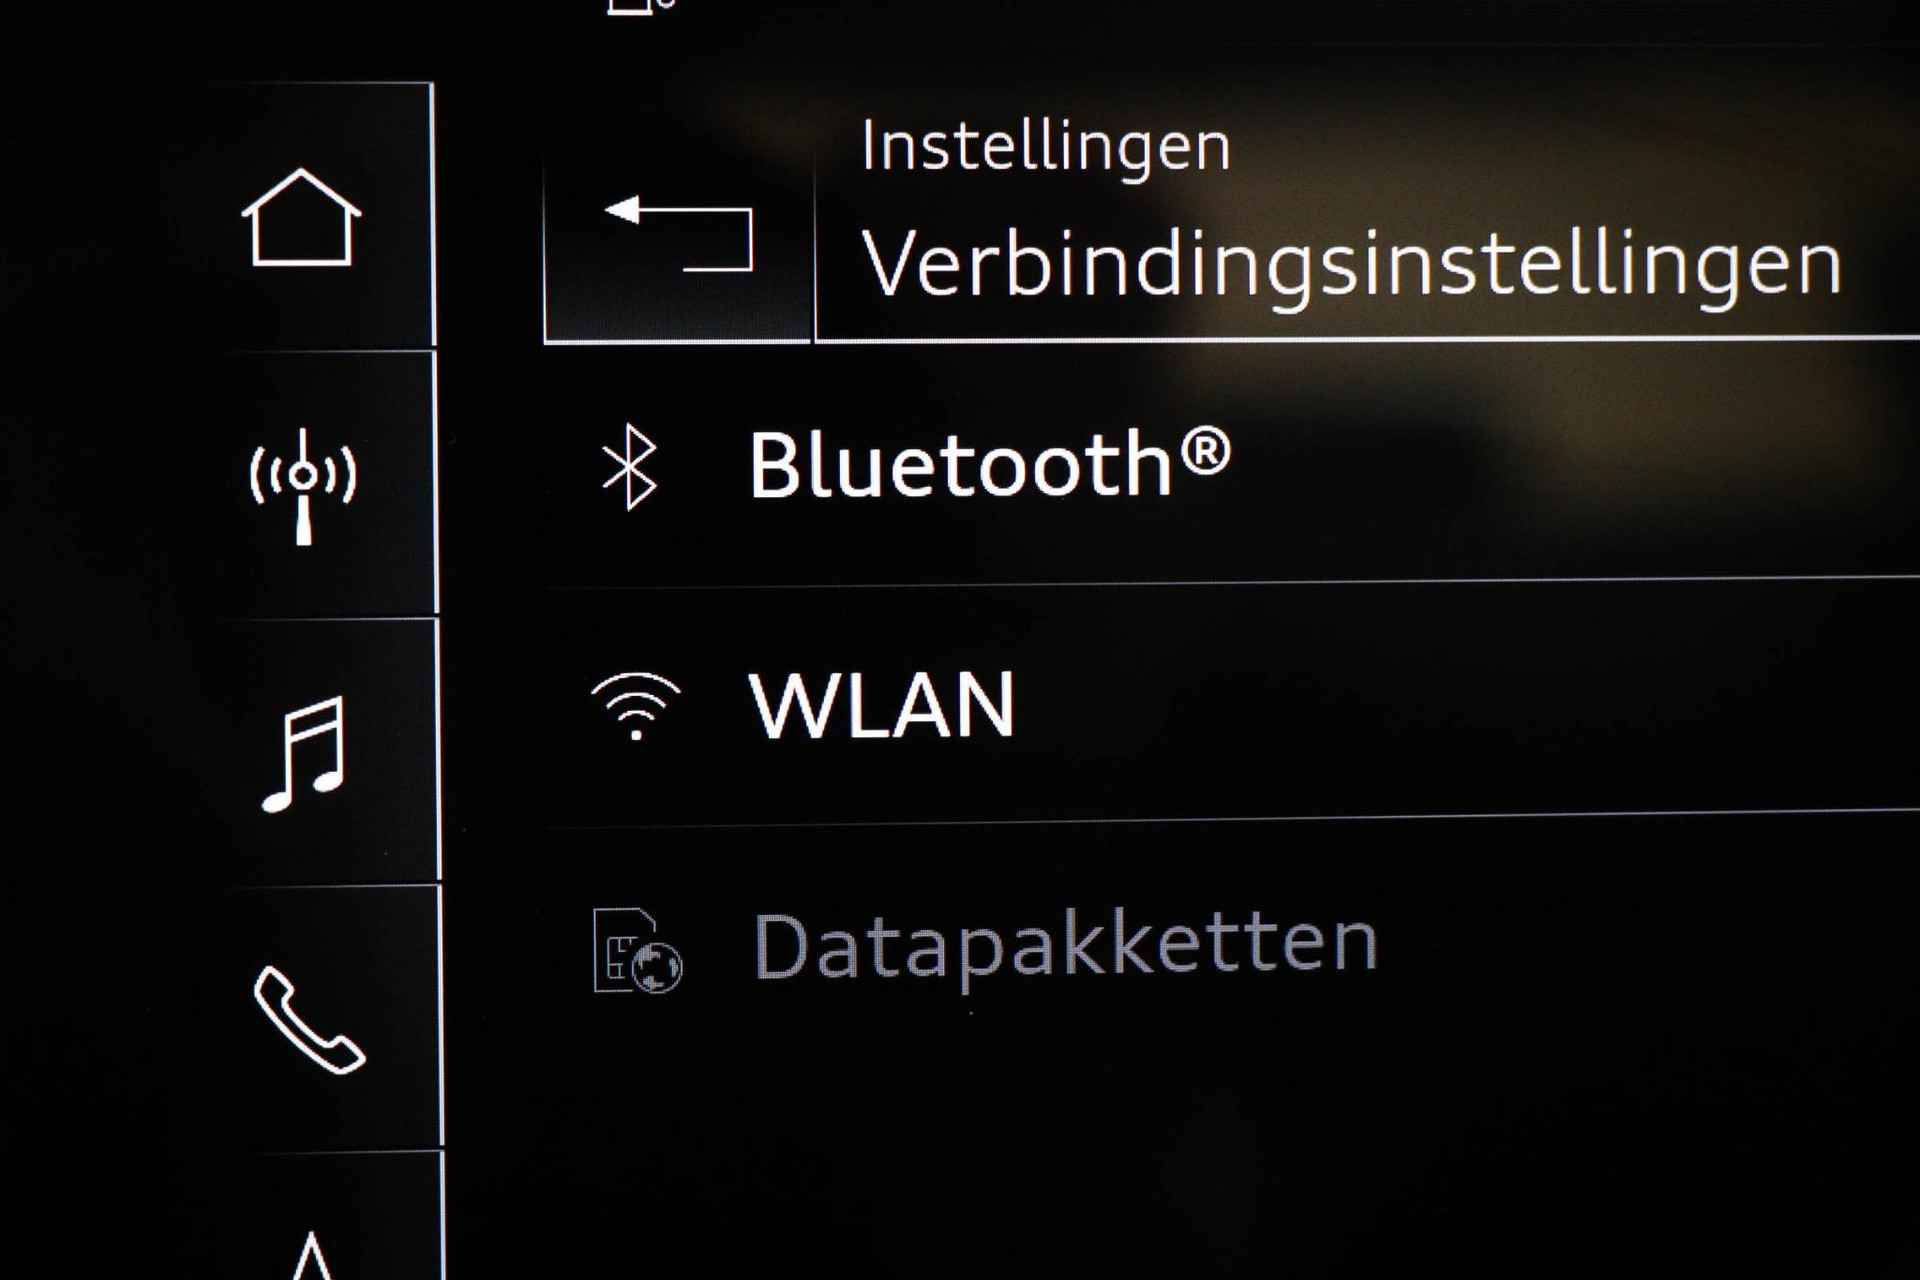Select the navigation arrow icon in sidebar

(311, 1256)
